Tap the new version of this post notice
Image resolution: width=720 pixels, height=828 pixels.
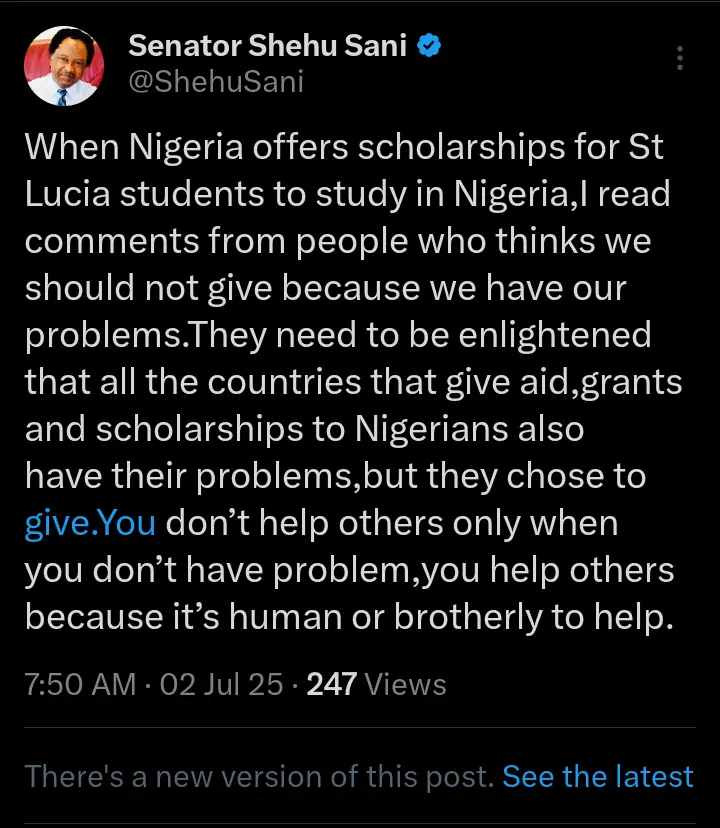tap(258, 777)
